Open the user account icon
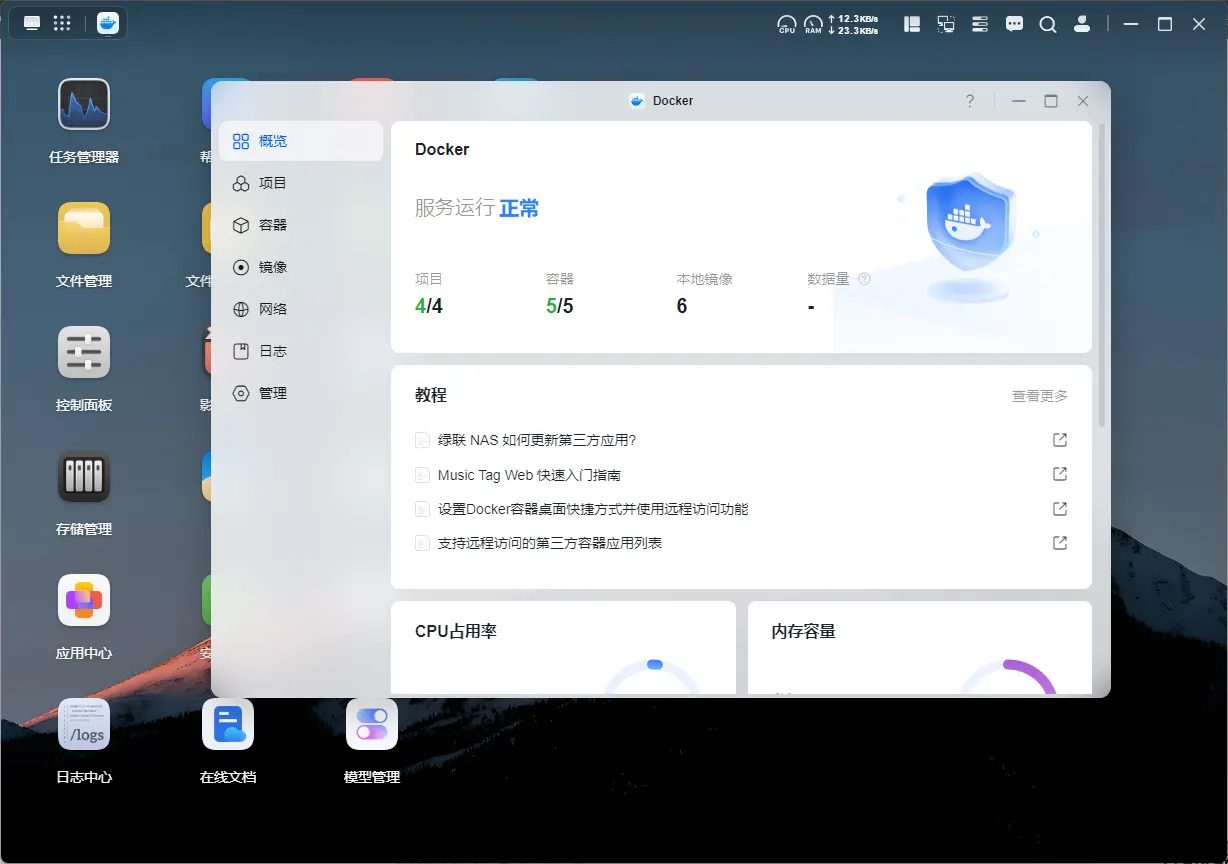This screenshot has width=1228, height=864. pos(1082,24)
